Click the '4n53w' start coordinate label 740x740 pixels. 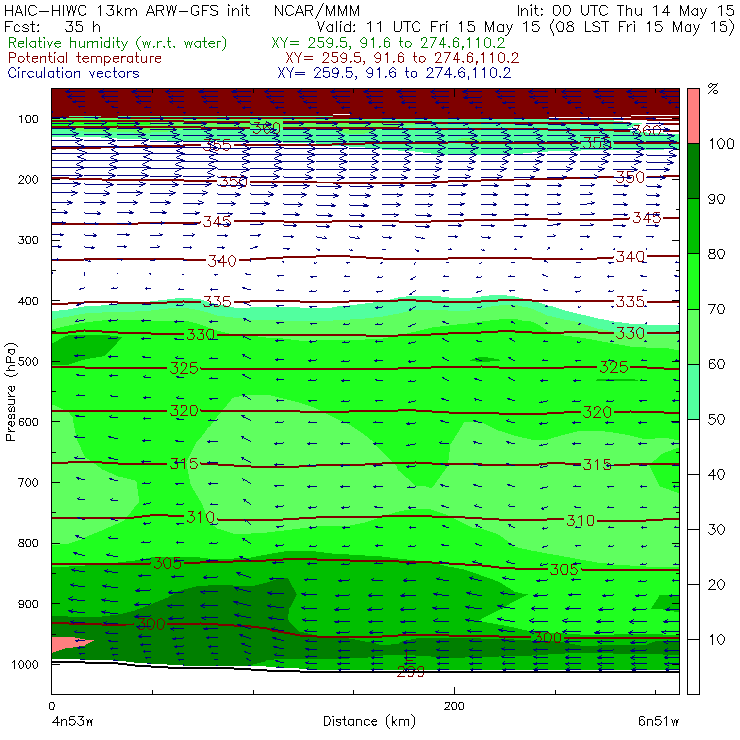coord(72,722)
